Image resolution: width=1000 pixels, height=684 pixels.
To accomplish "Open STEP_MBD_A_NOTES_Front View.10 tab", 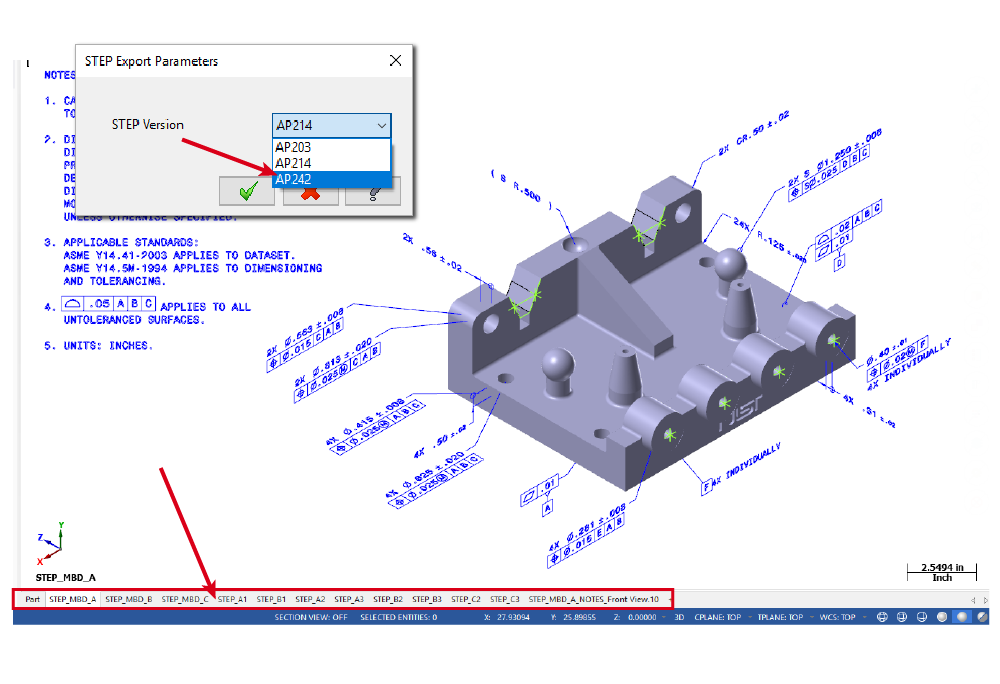I will tap(594, 599).
